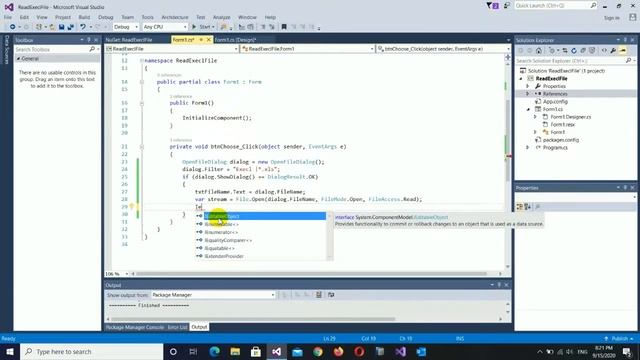The image size is (640, 360).
Task: Click the feedback icon next to Quick Launch
Action: point(507,6)
